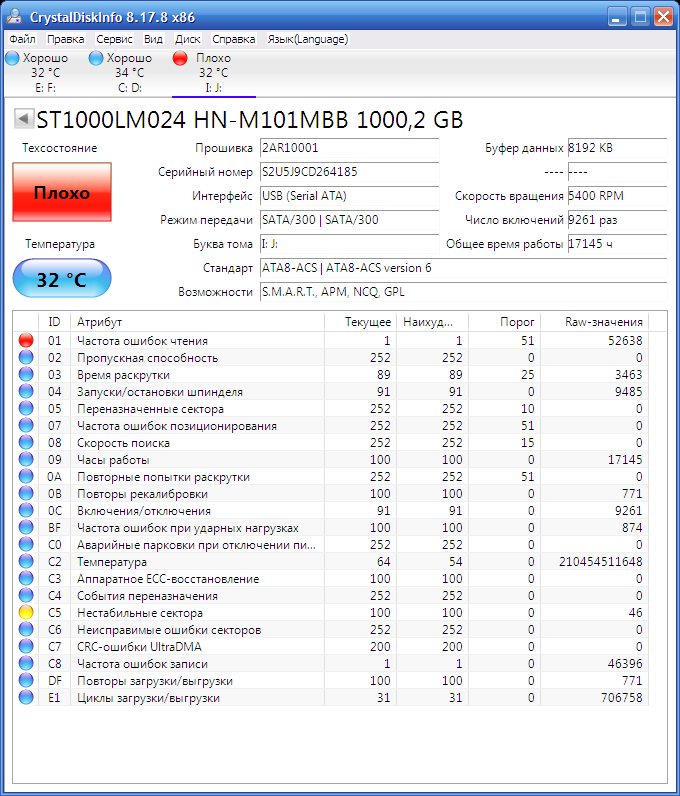Click the Атрибут column header

click(198, 322)
